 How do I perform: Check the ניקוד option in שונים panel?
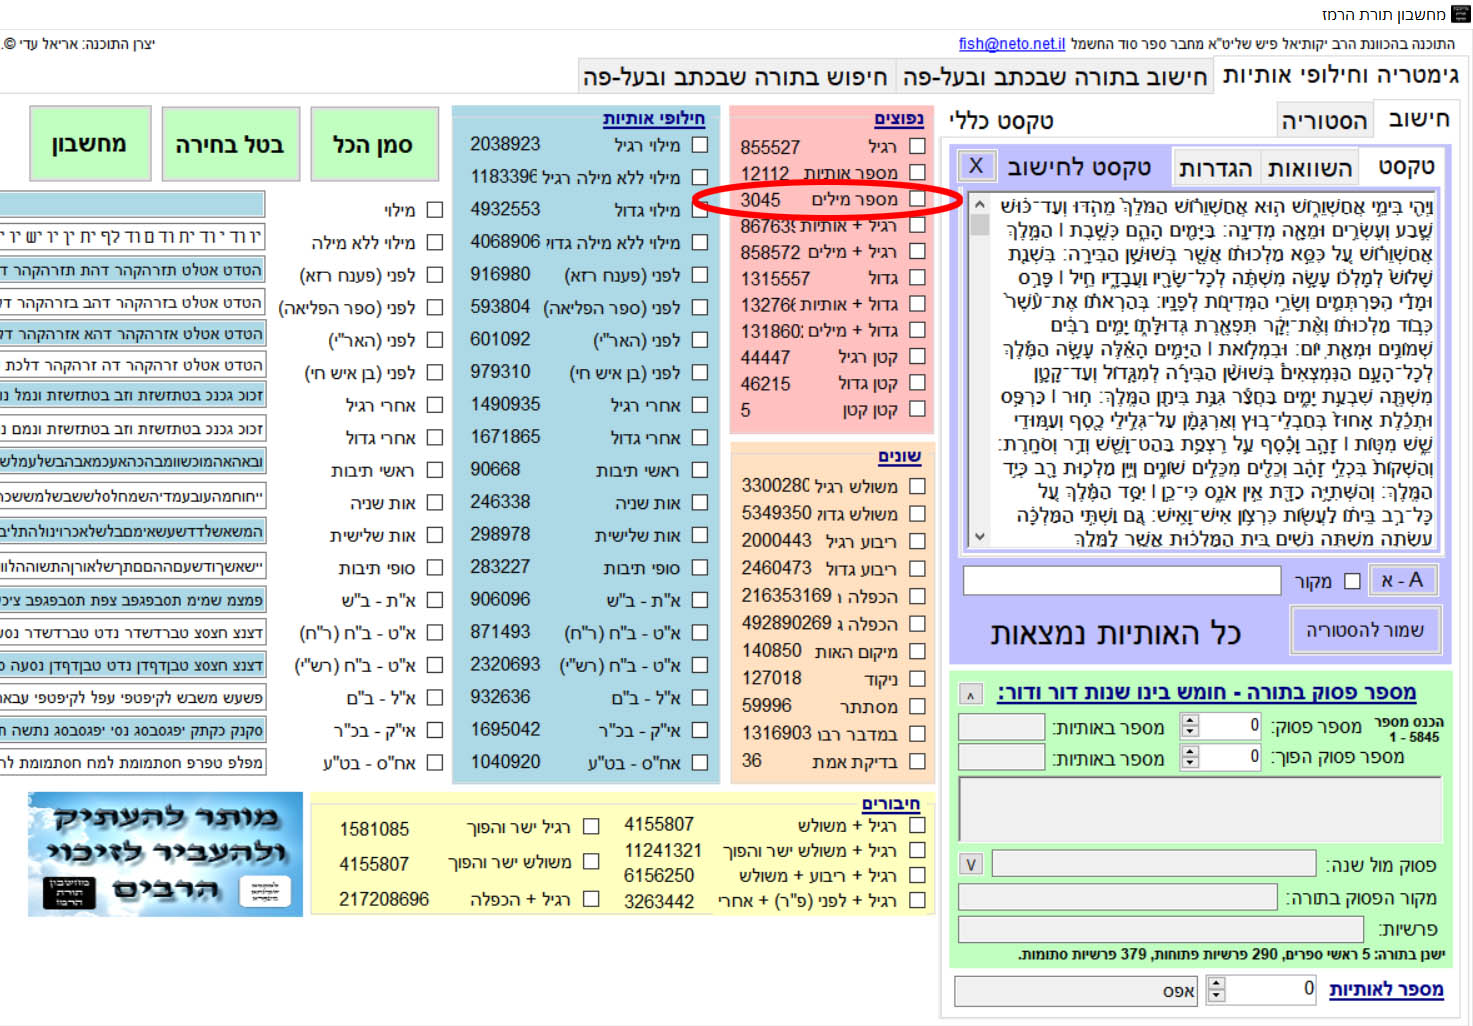tap(916, 678)
